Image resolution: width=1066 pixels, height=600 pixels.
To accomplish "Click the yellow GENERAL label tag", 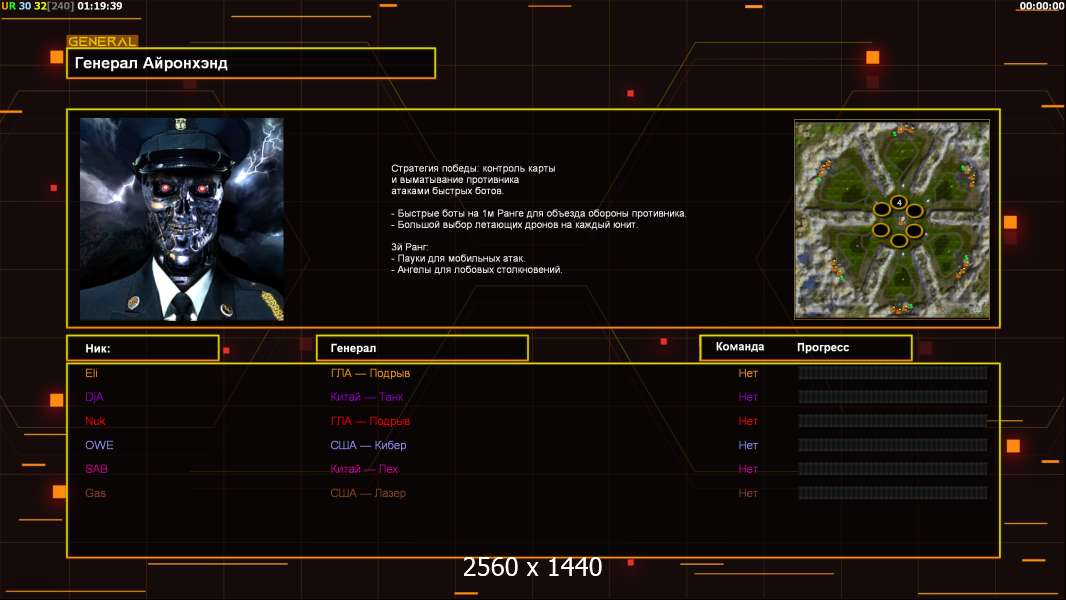I will point(102,42).
